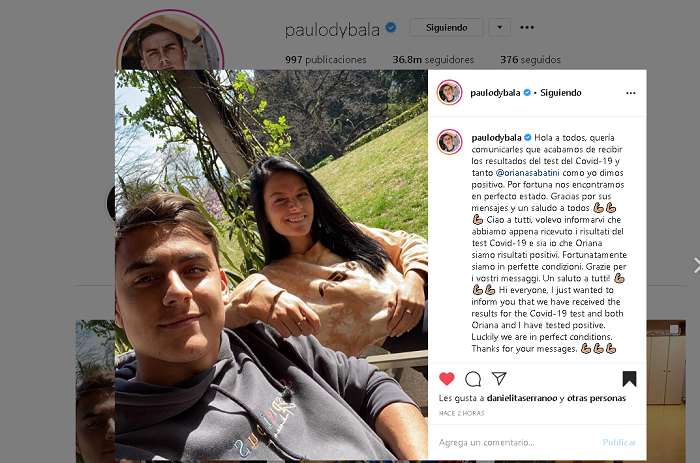Click the Agrega un comentario field
This screenshot has height=463, width=700.
513,442
